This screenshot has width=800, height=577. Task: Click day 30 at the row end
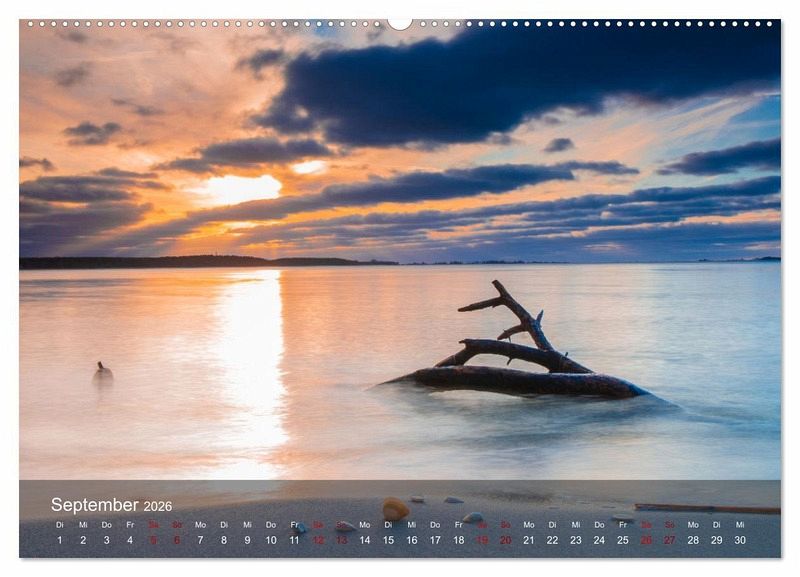tap(740, 540)
